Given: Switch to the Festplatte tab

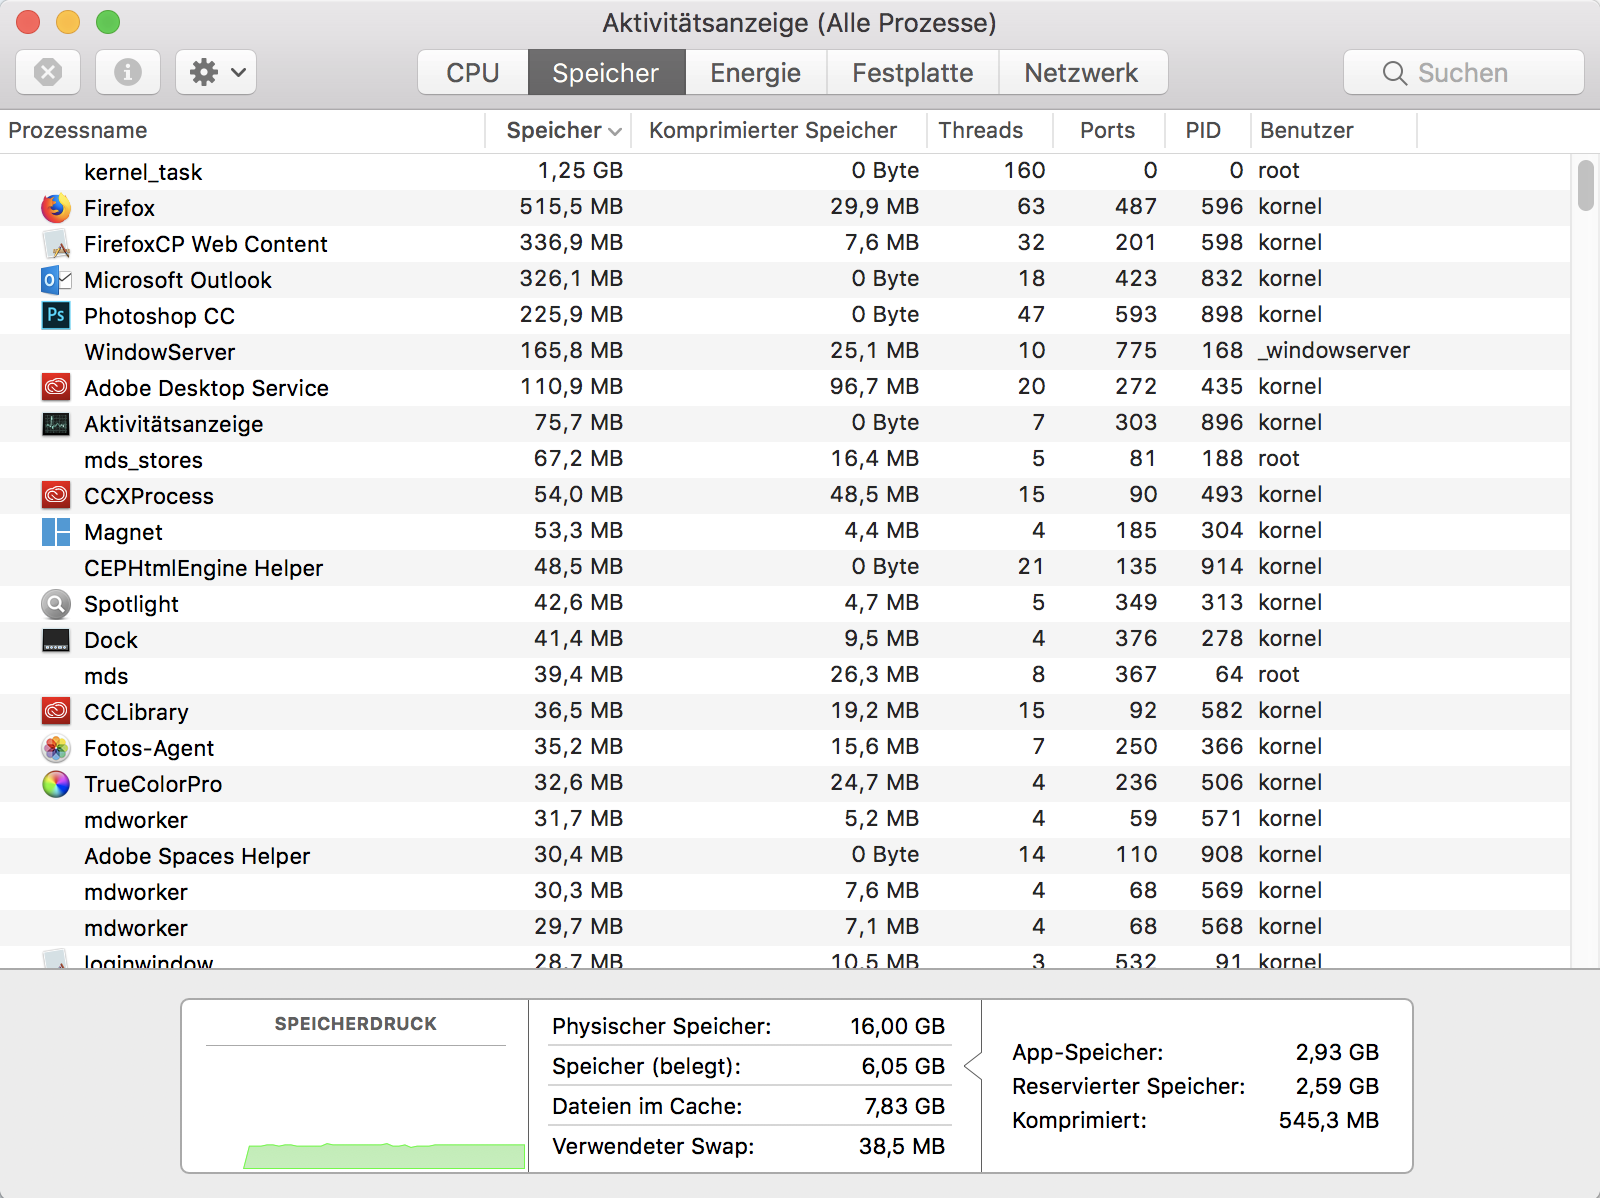Looking at the screenshot, I should pos(913,72).
